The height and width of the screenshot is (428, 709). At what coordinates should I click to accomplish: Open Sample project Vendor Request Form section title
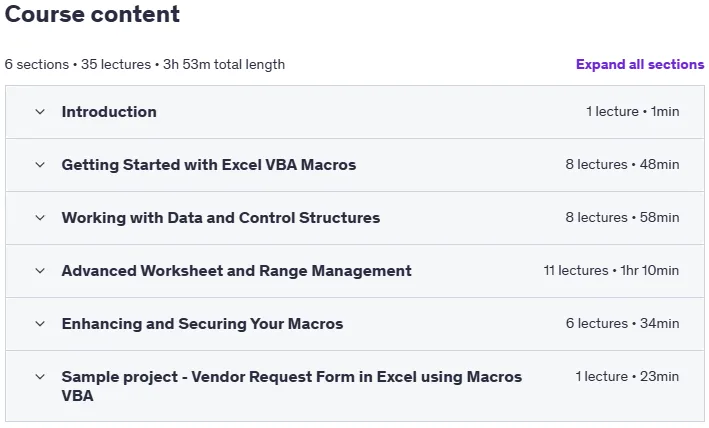click(x=292, y=386)
